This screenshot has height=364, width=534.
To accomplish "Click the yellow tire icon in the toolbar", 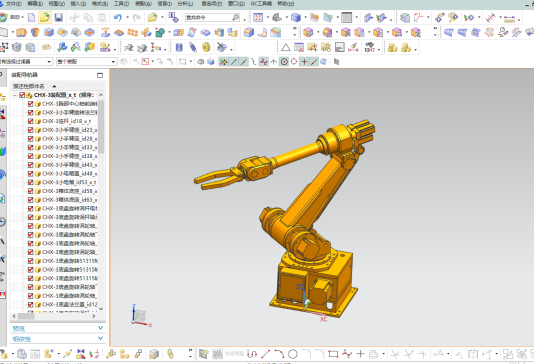I will coord(206,47).
